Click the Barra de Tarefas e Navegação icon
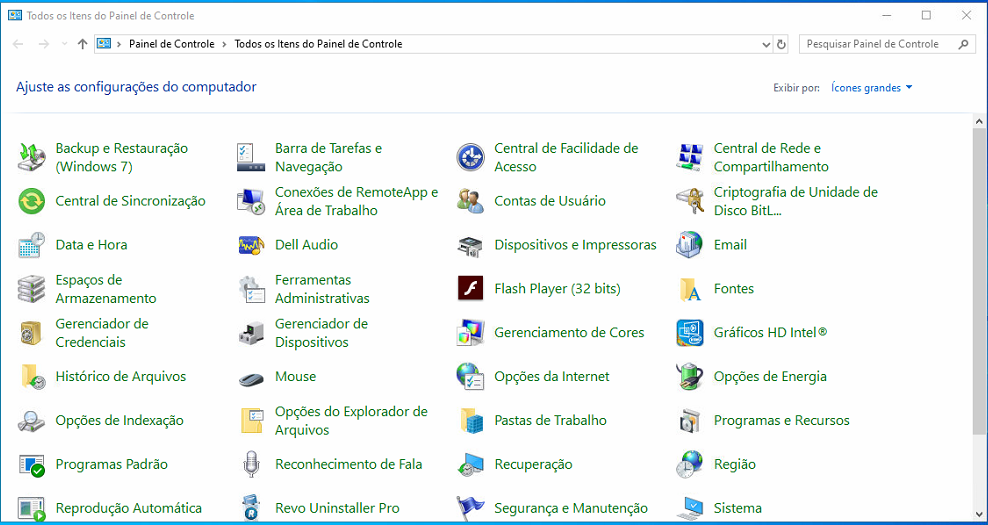This screenshot has height=525, width=988. 251,158
